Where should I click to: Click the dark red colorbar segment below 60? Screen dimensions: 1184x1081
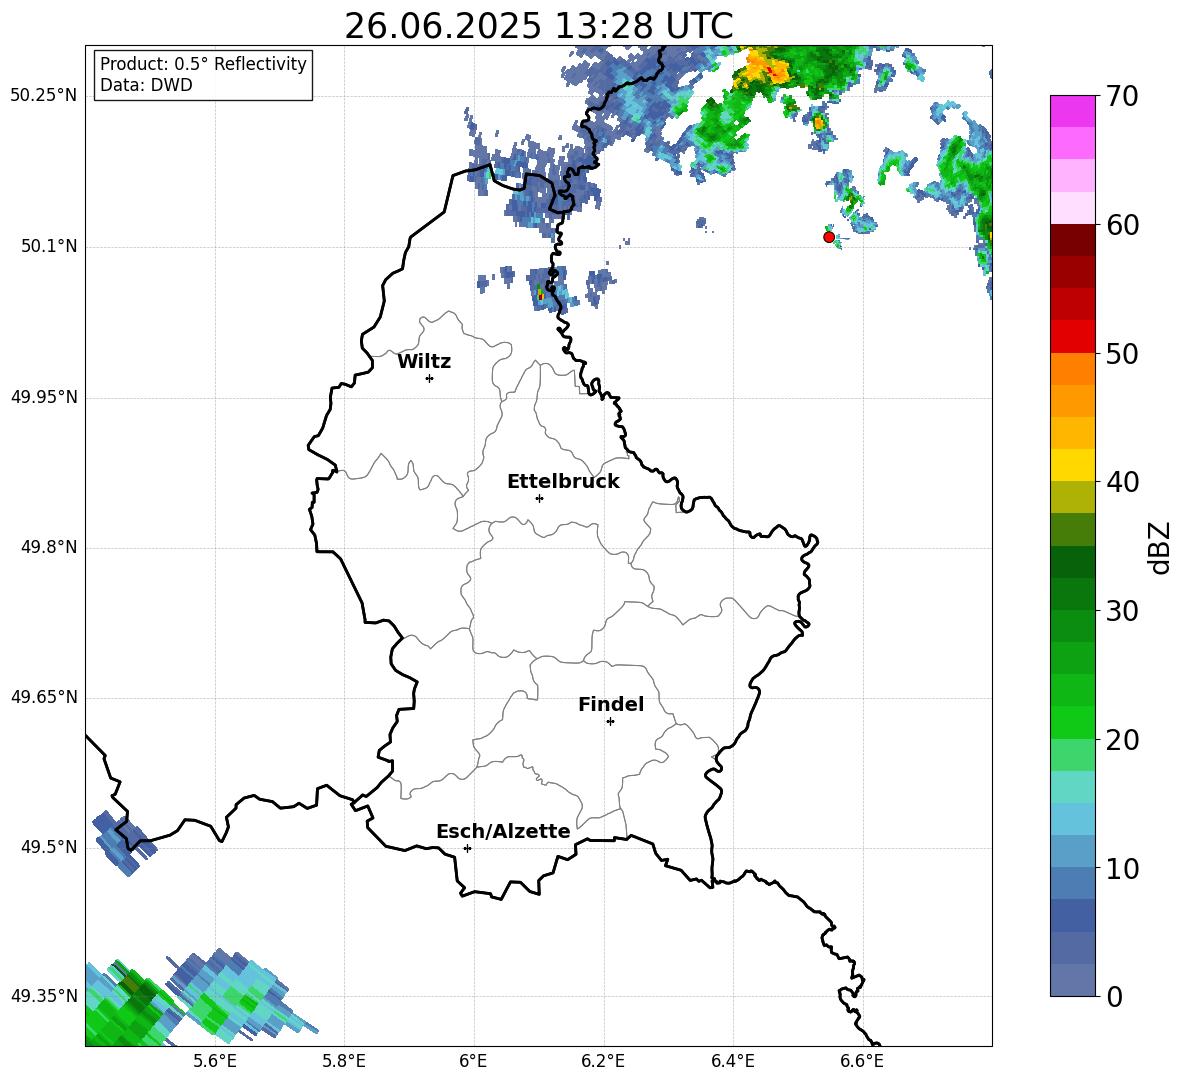(x=1072, y=240)
